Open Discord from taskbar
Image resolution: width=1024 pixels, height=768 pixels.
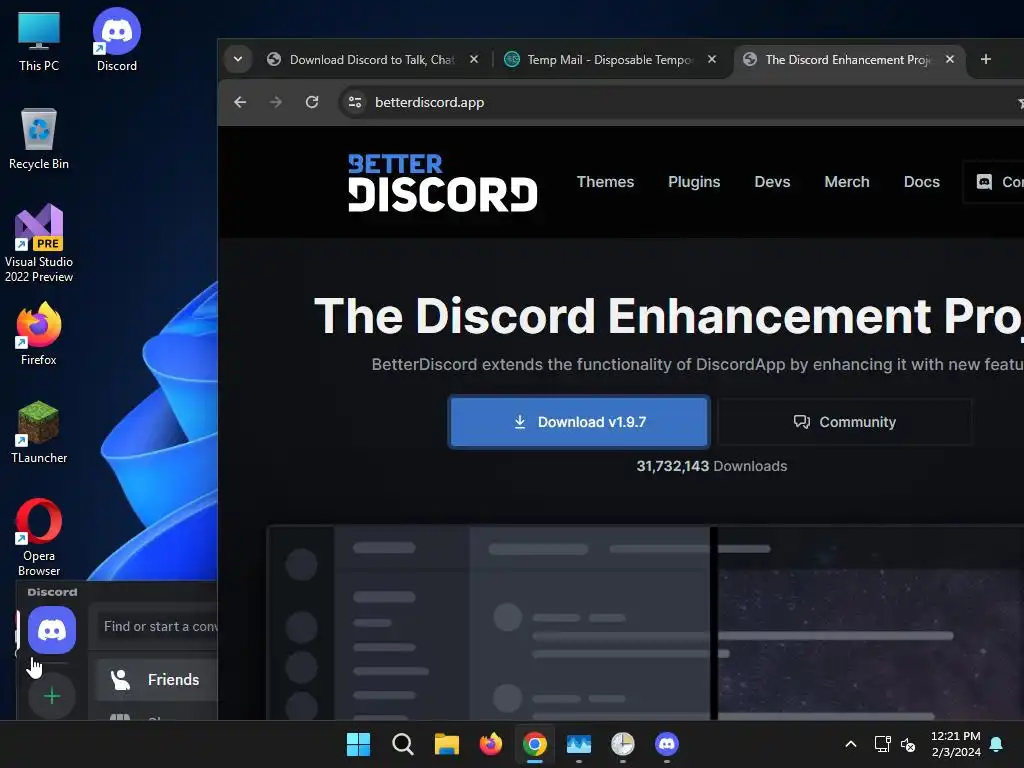[667, 744]
